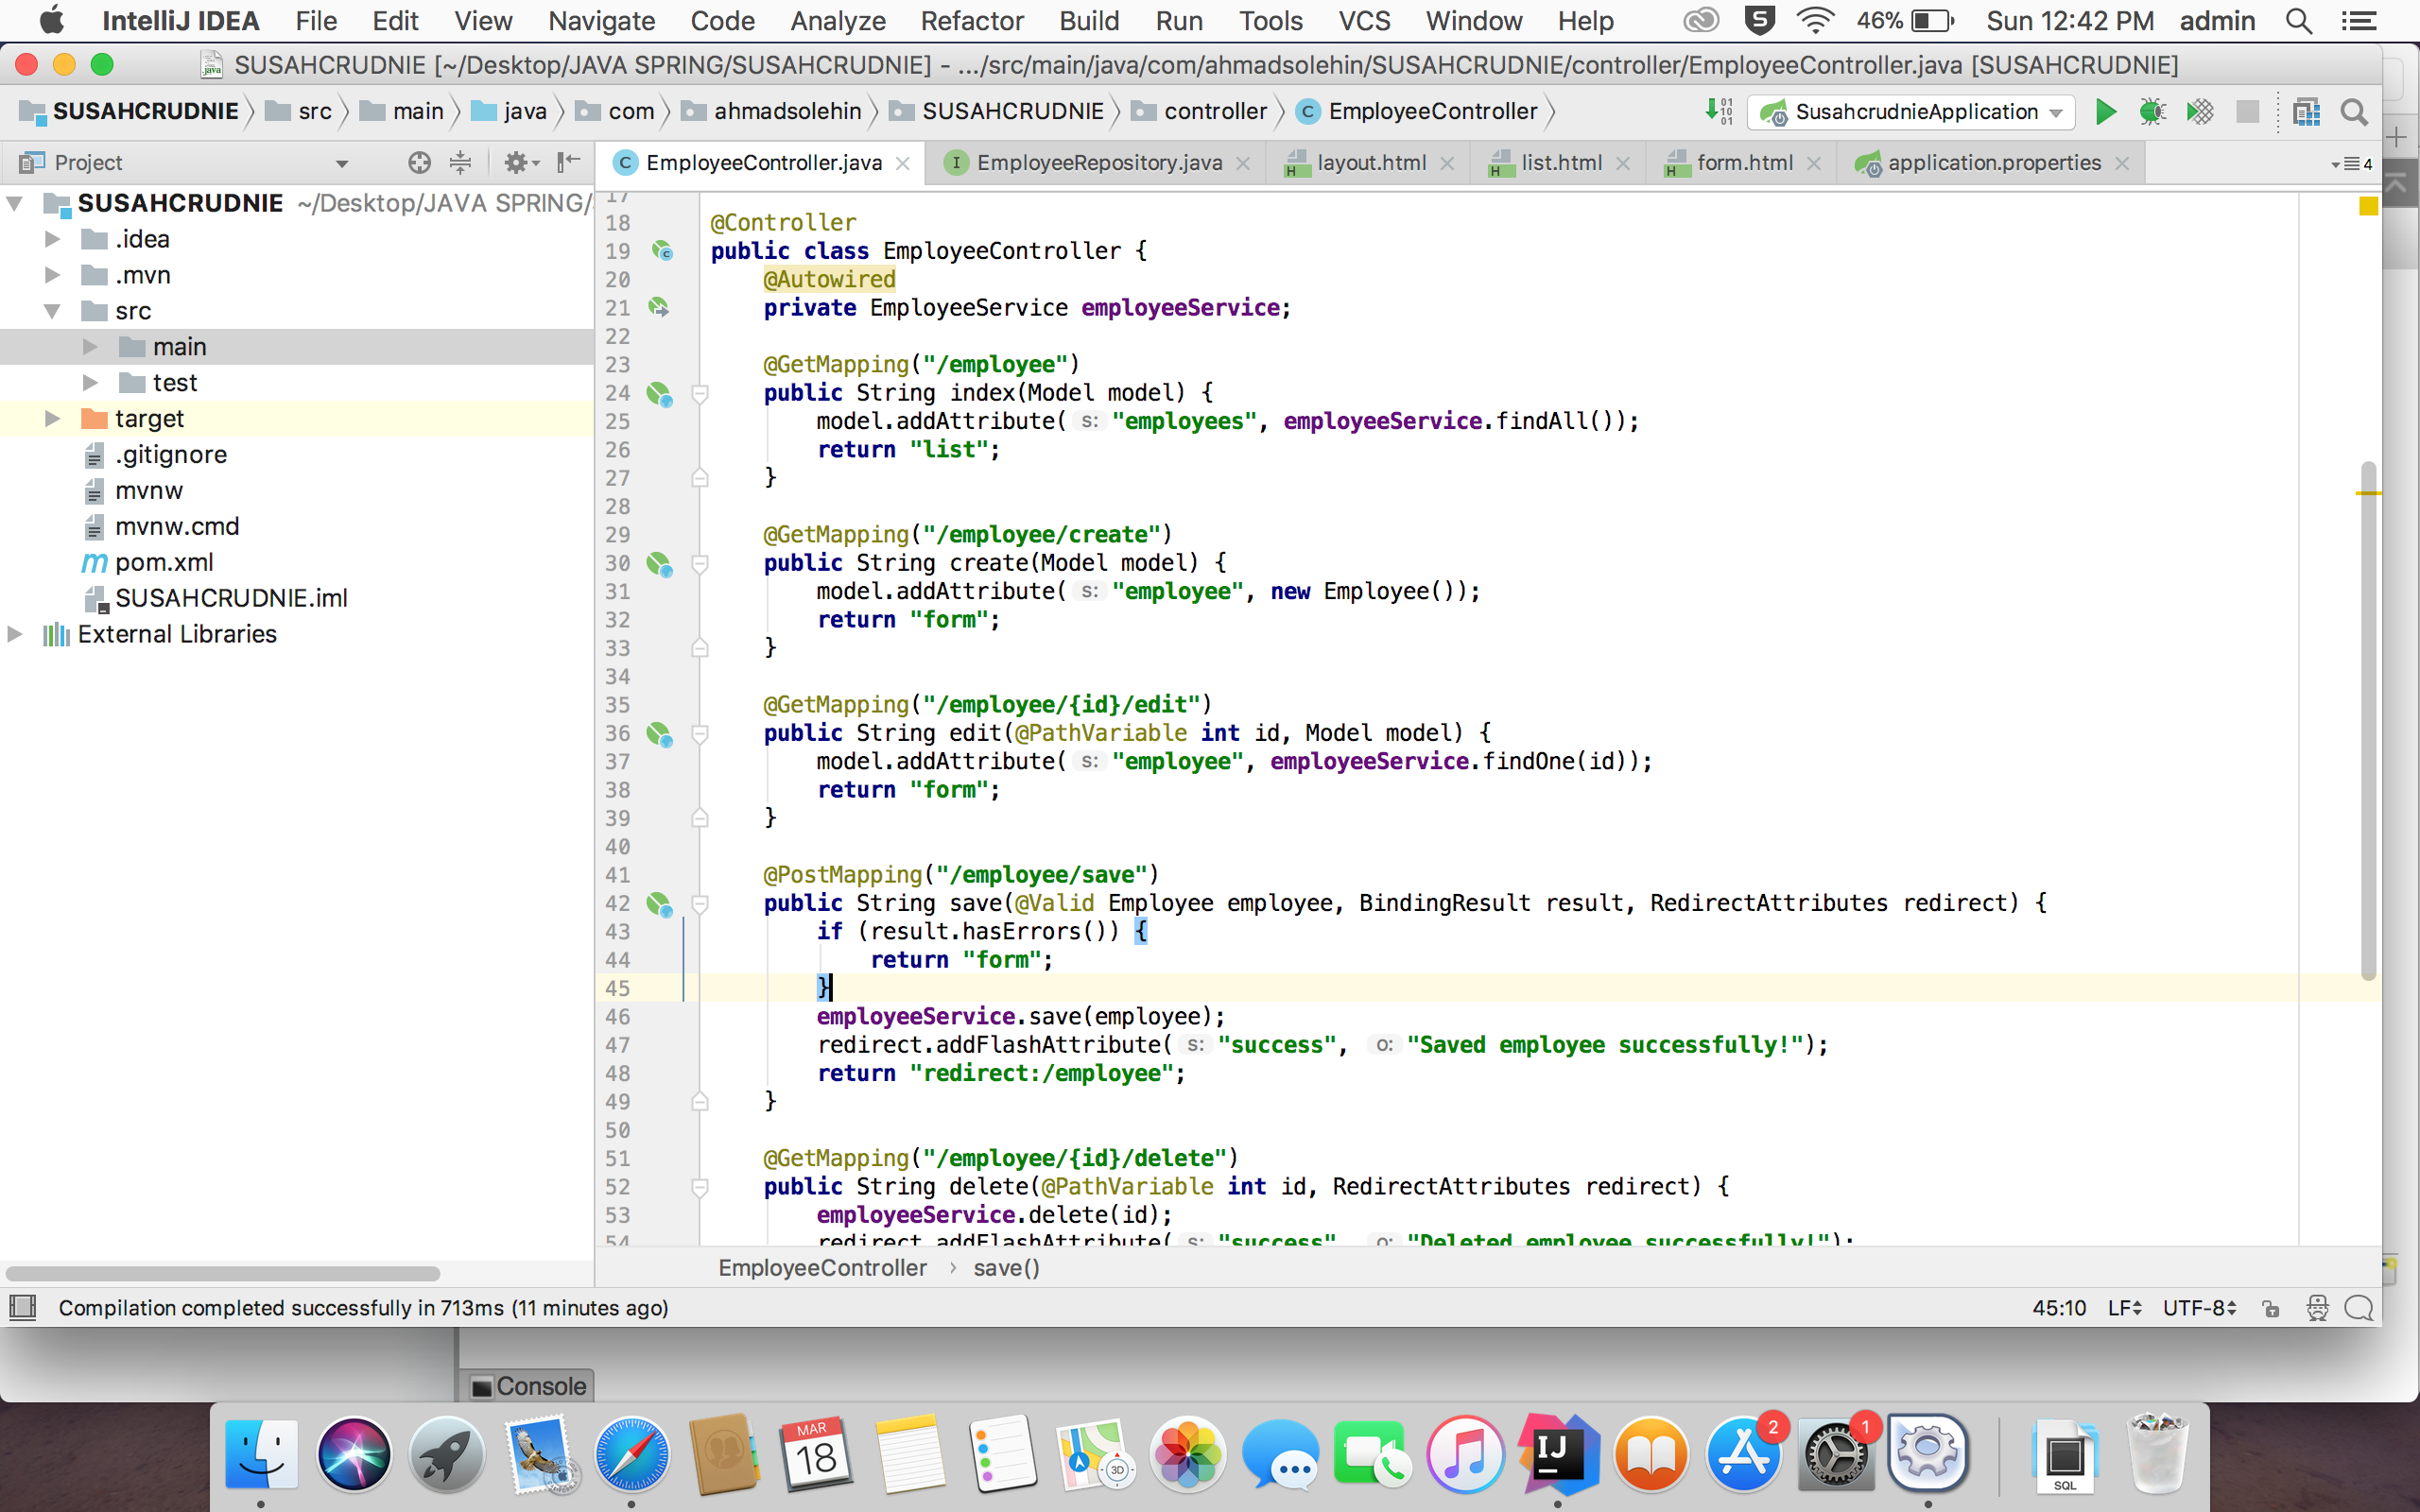Run the SusahcrudnieApplication with the green play icon

click(2105, 111)
